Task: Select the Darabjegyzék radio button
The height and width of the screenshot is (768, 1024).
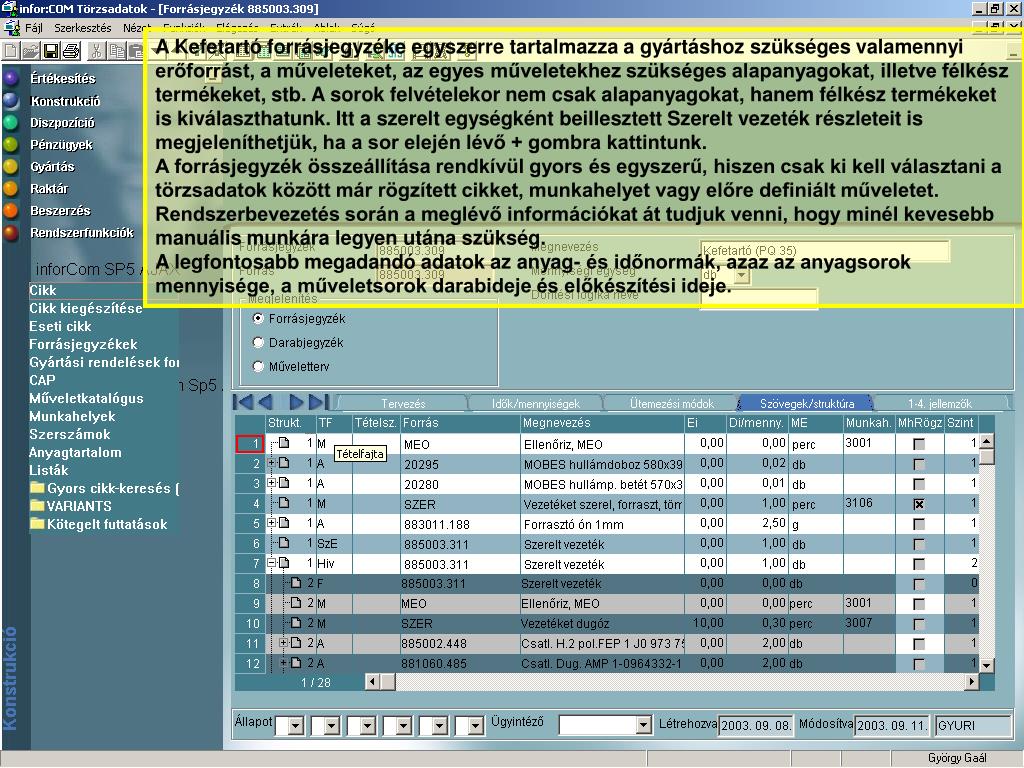Action: coord(258,342)
